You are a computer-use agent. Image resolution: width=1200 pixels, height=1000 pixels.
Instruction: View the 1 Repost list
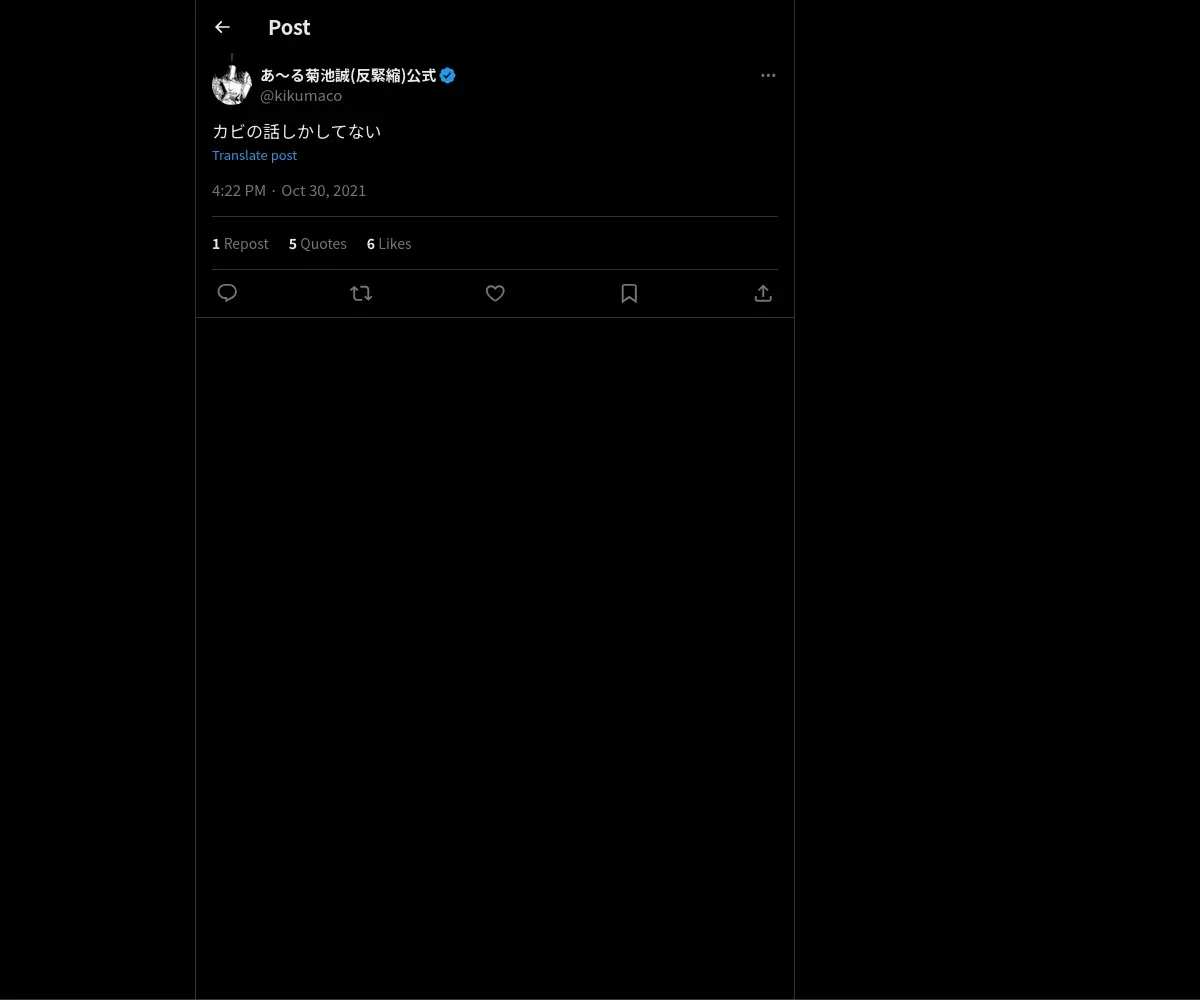tap(240, 244)
